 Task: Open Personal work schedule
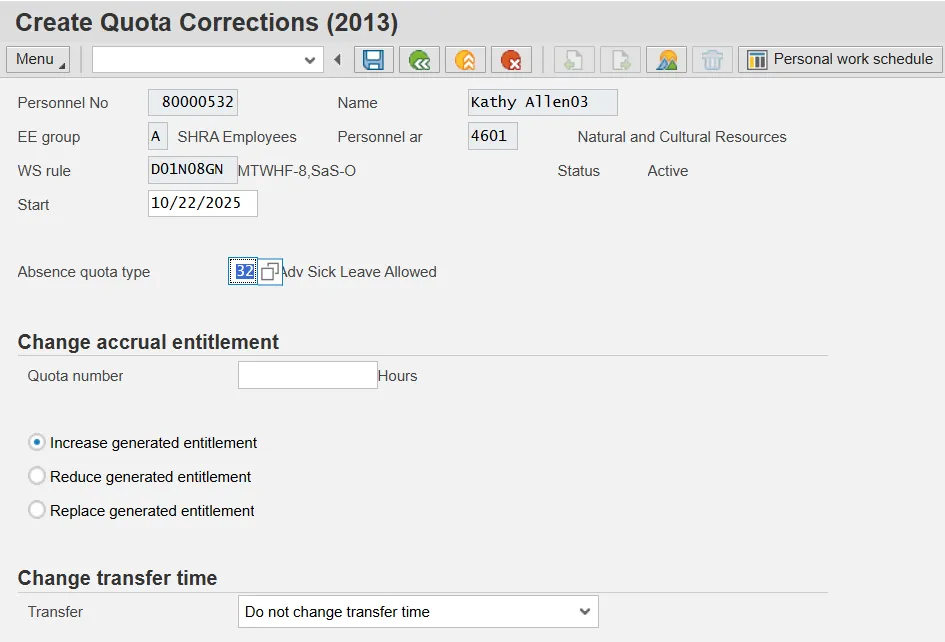pos(840,60)
